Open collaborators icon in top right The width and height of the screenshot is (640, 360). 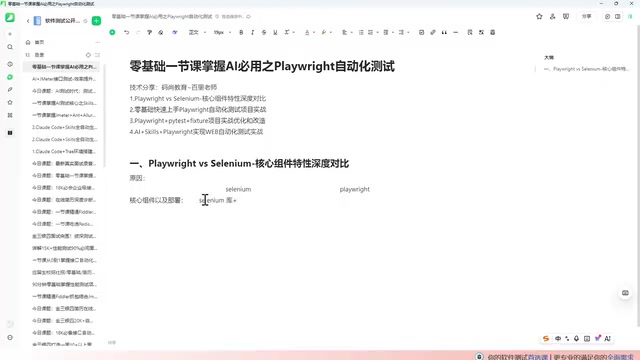tap(552, 17)
